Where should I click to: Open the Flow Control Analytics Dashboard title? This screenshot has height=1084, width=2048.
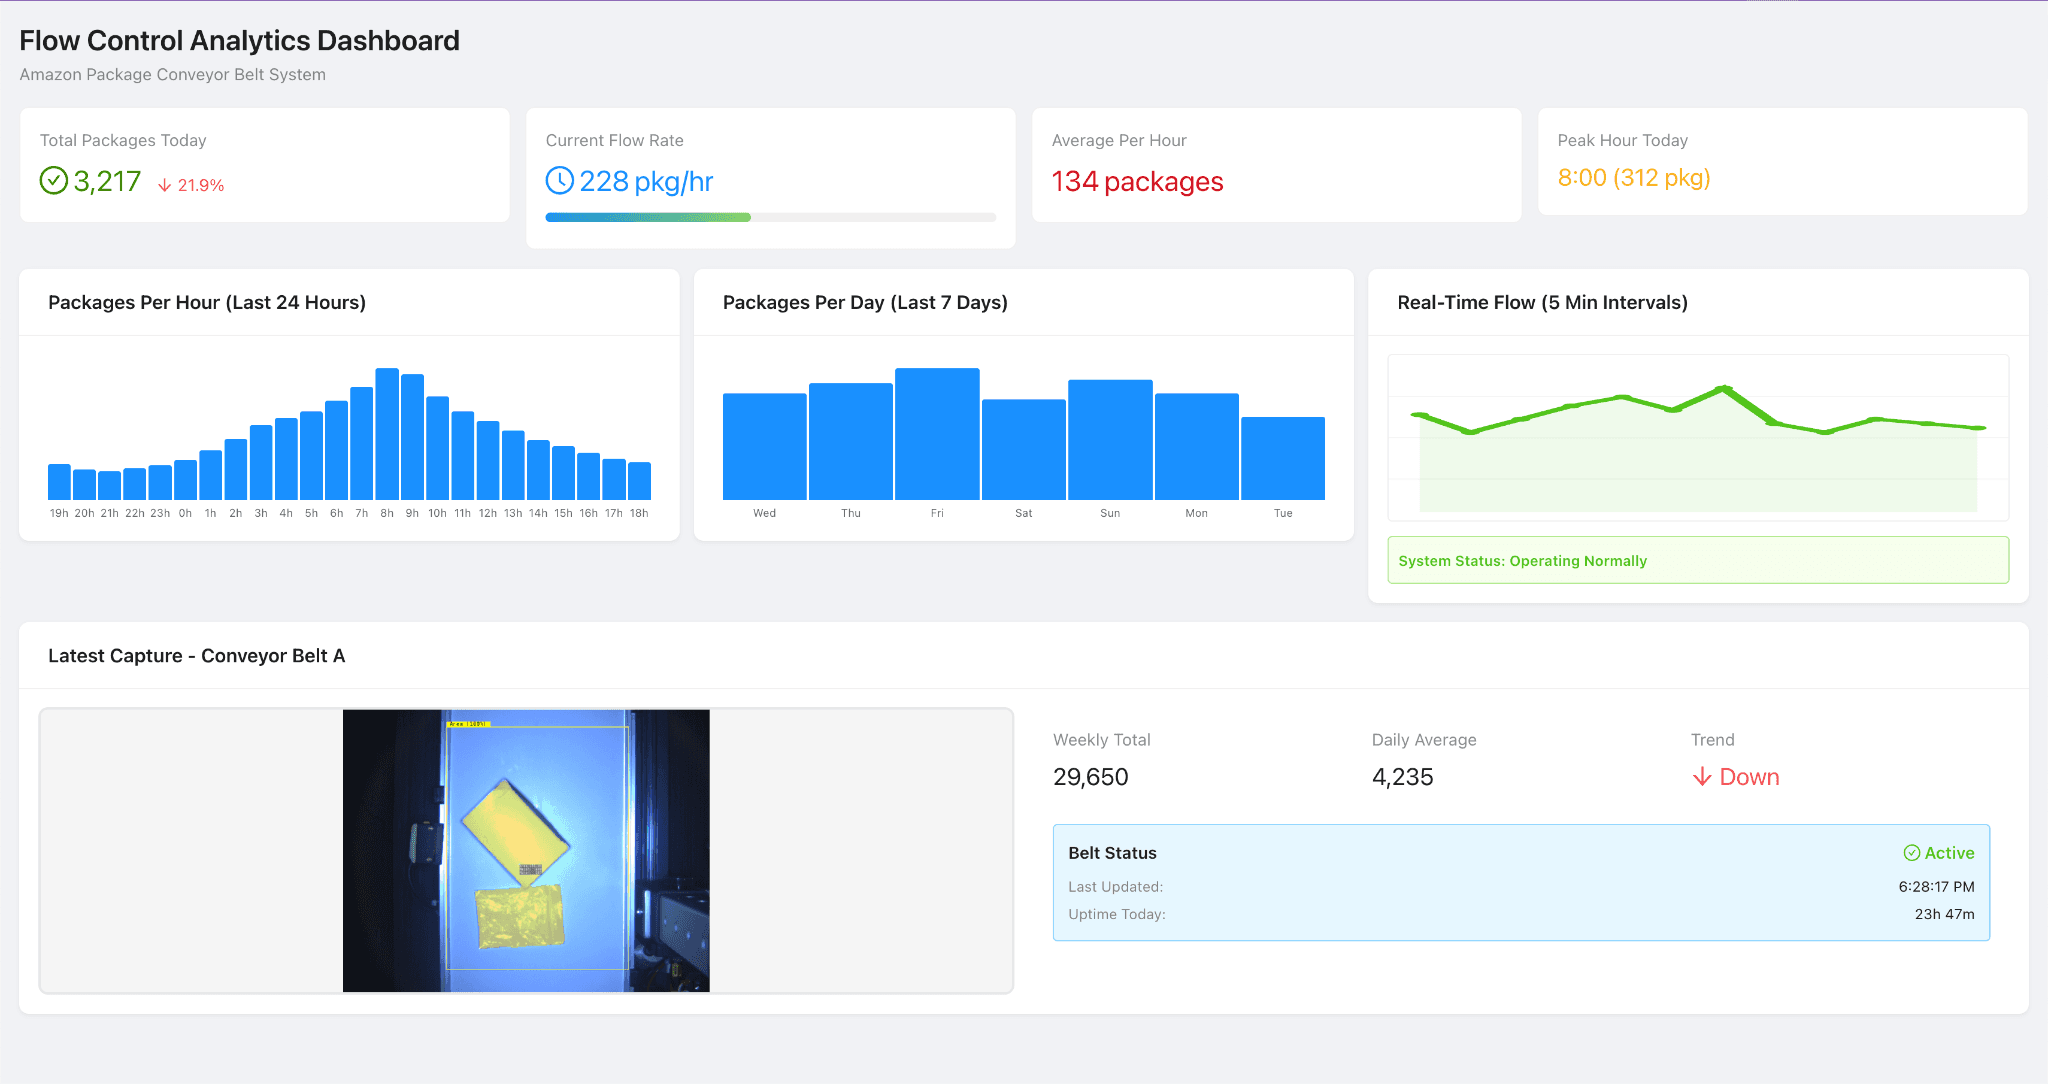[238, 41]
